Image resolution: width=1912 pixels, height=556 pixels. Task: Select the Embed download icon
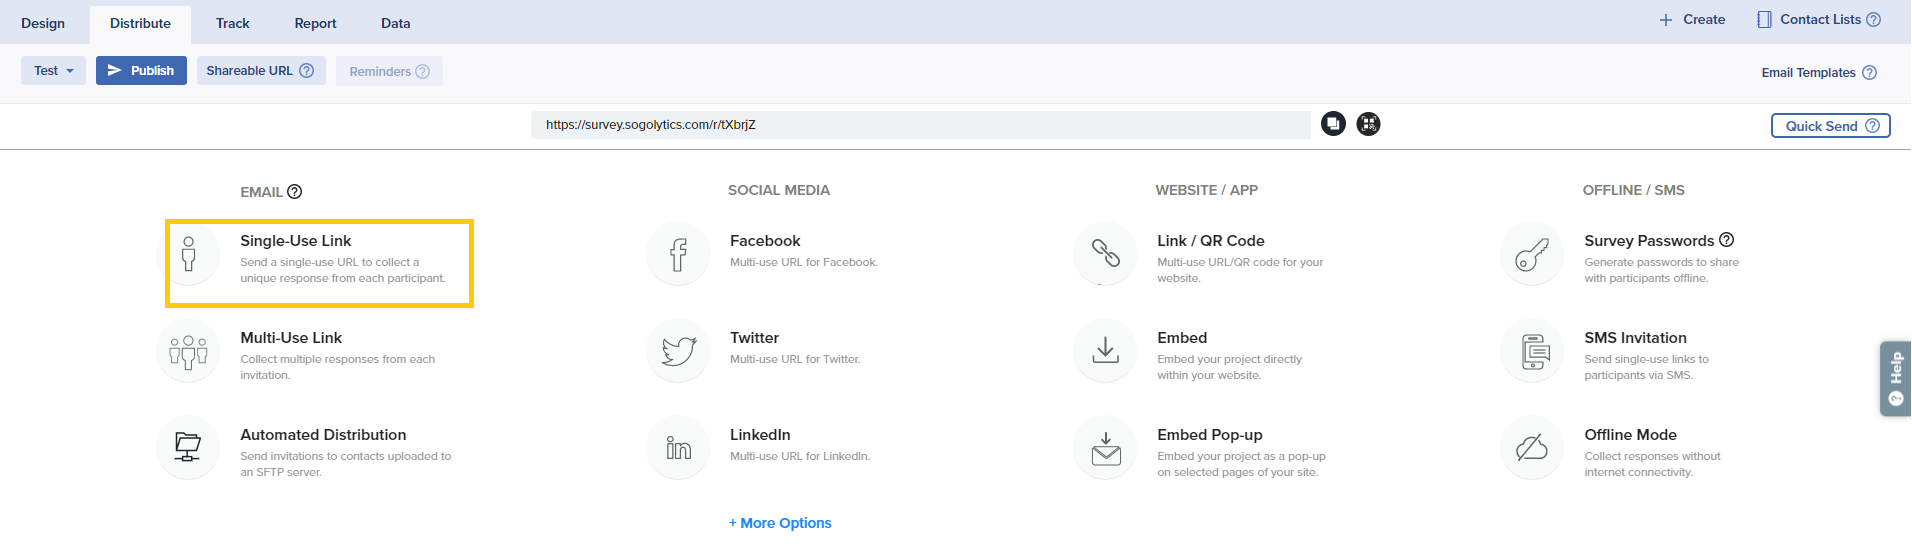(x=1105, y=351)
